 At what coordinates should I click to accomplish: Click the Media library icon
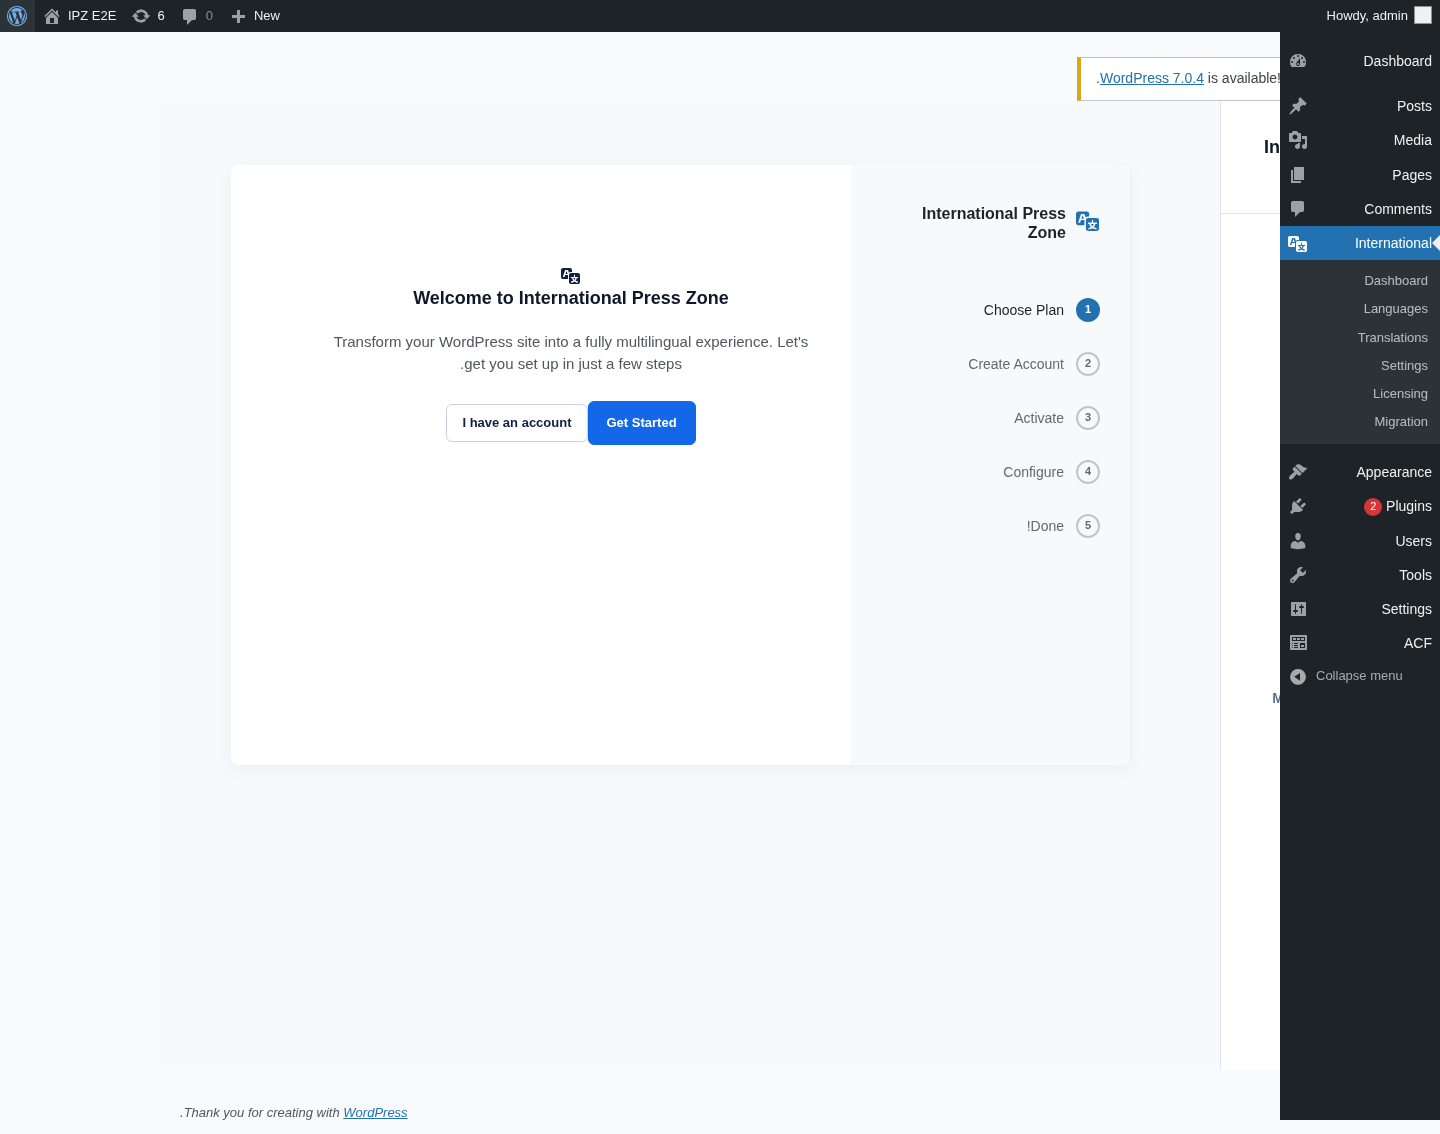(x=1298, y=140)
